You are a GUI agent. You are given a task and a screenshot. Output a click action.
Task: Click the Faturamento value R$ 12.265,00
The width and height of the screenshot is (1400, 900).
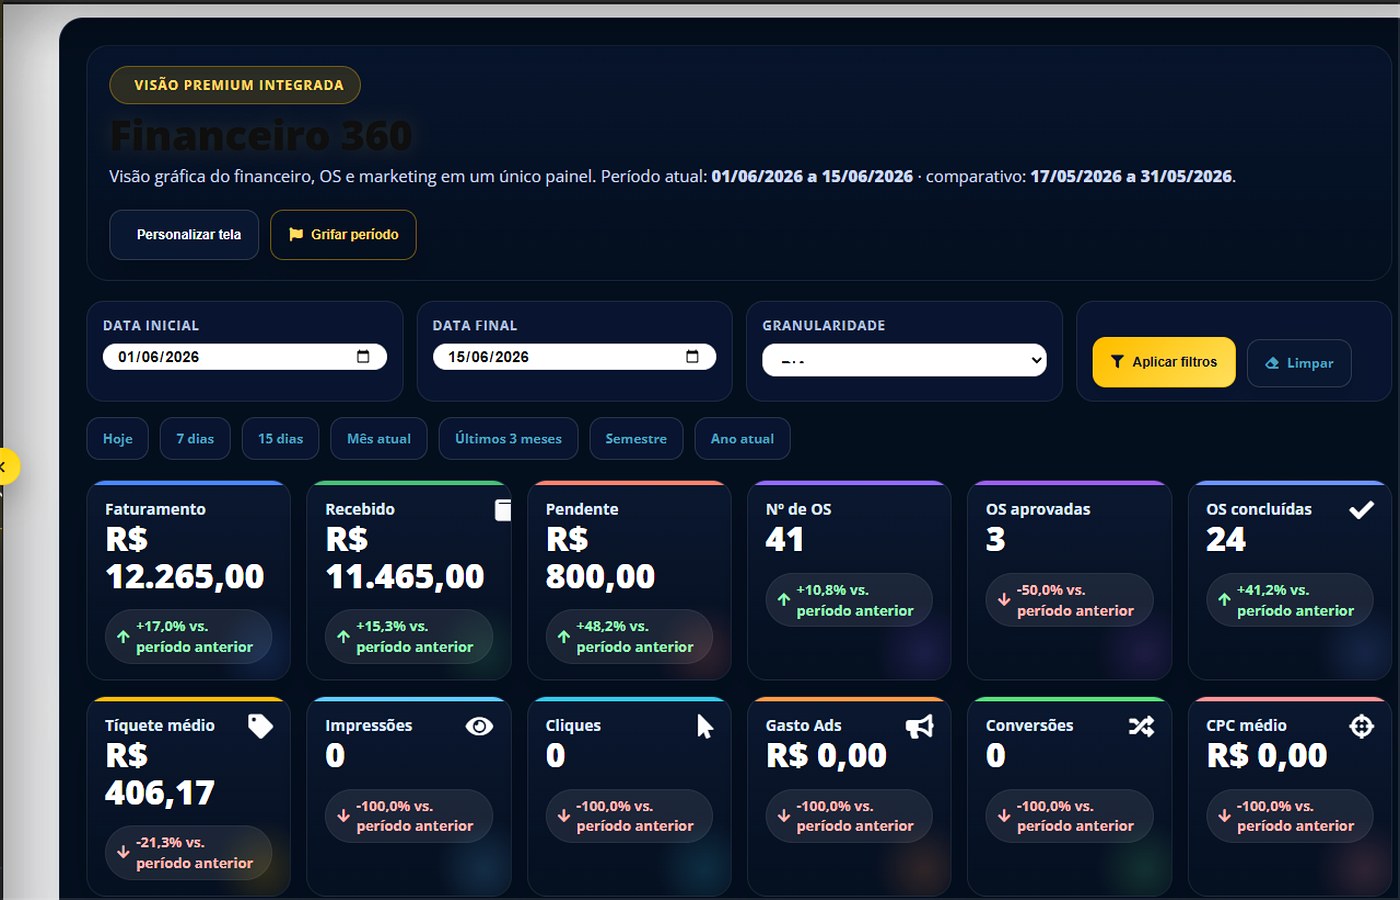coord(185,558)
